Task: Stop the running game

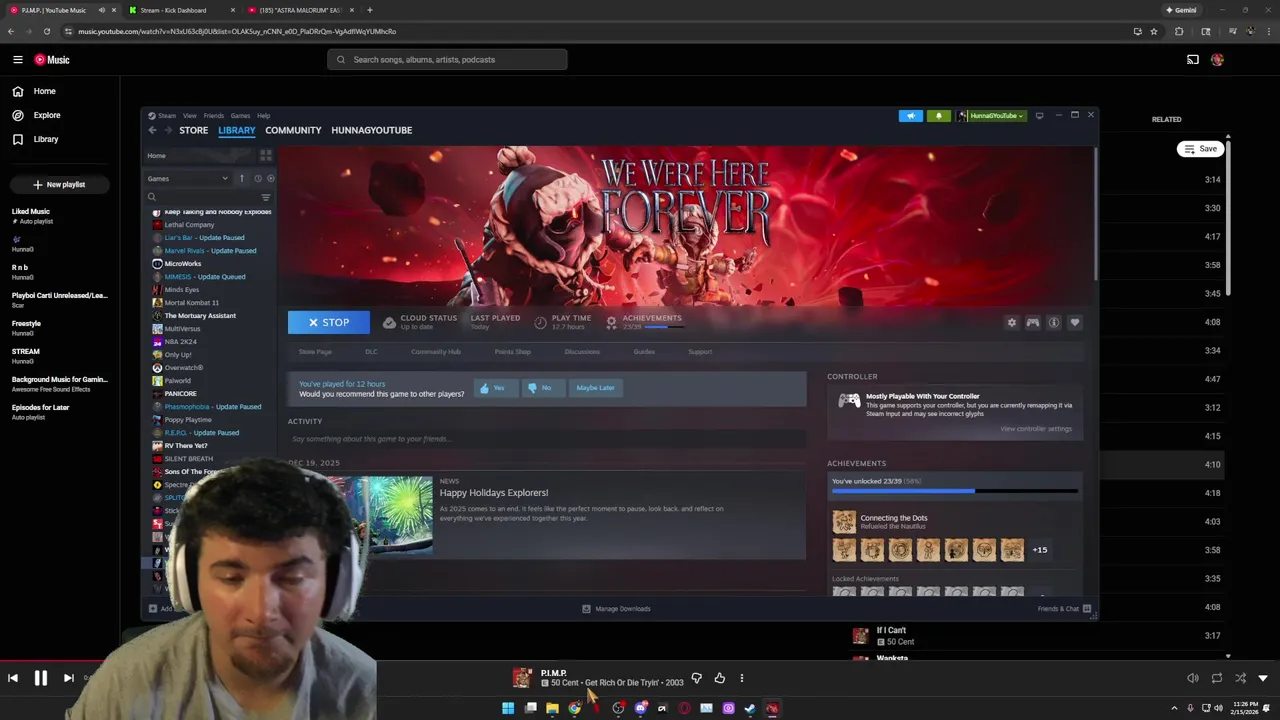Action: click(x=329, y=323)
